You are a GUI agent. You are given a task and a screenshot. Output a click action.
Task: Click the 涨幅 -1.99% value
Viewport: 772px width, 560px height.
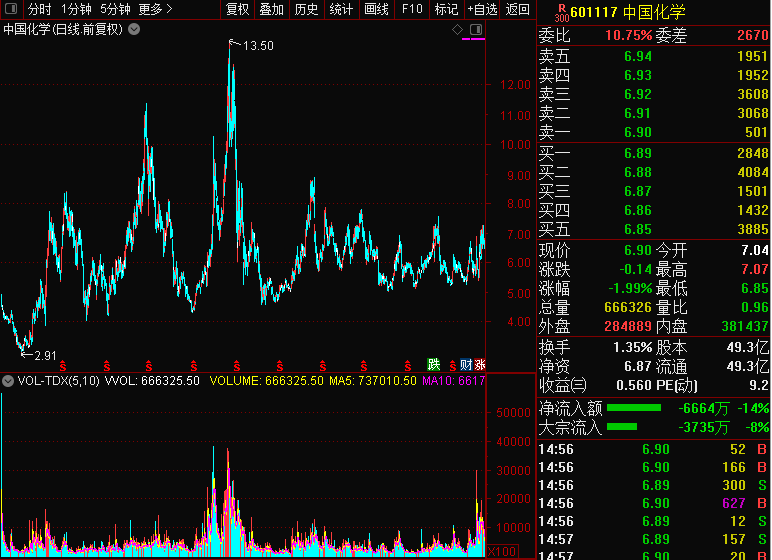tap(630, 288)
